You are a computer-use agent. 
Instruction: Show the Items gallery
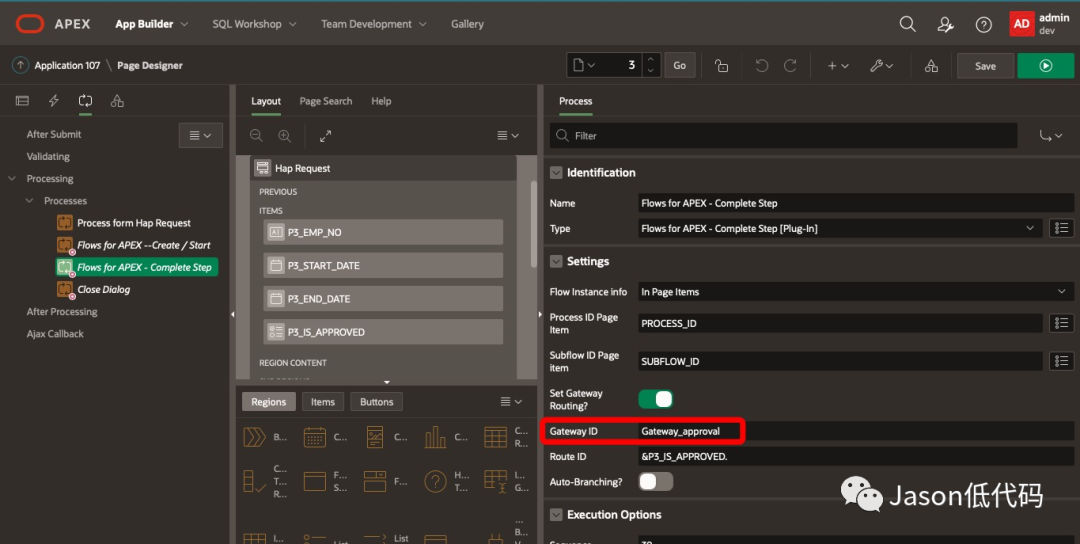click(x=322, y=401)
